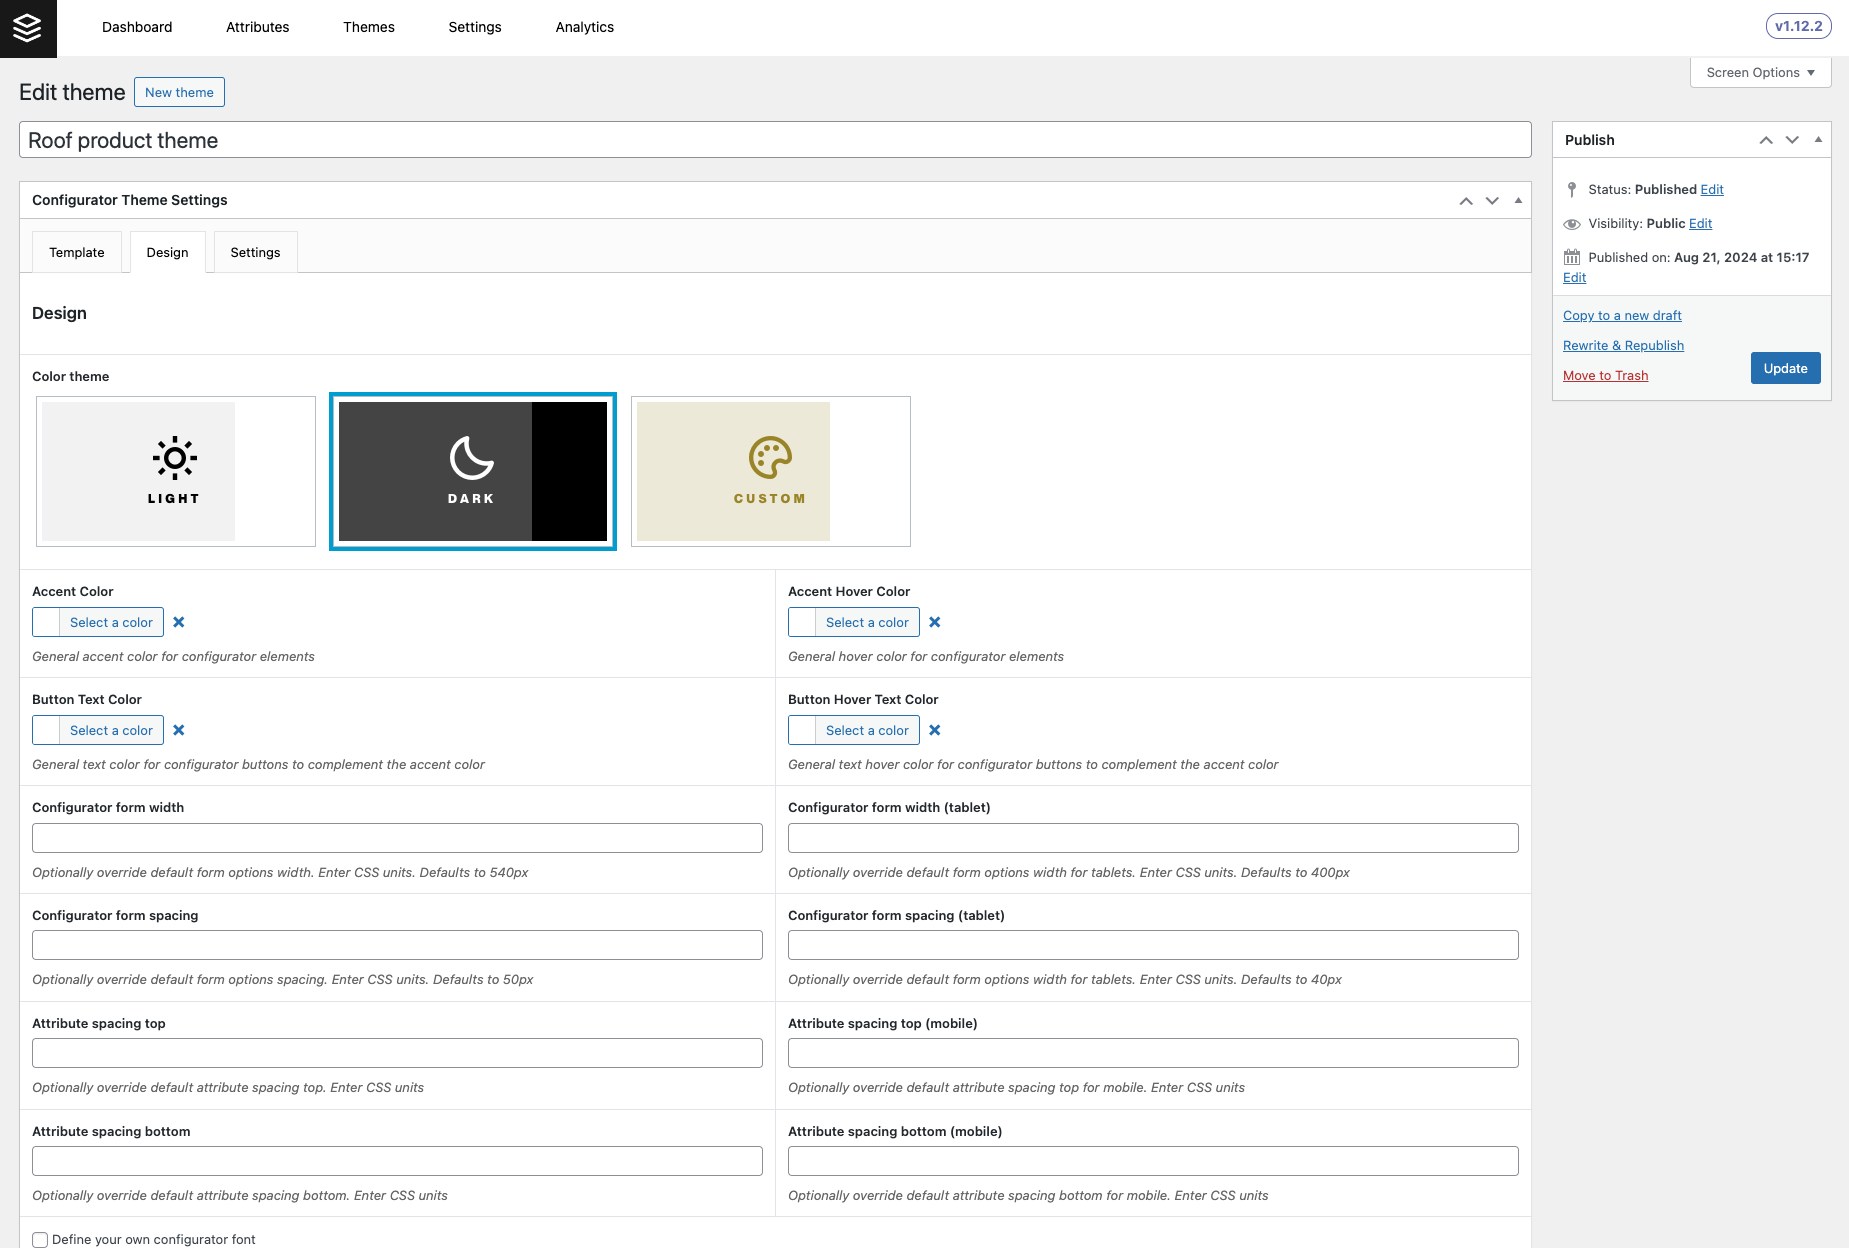Focus the Attribute spacing top field
The width and height of the screenshot is (1849, 1248).
[397, 1053]
